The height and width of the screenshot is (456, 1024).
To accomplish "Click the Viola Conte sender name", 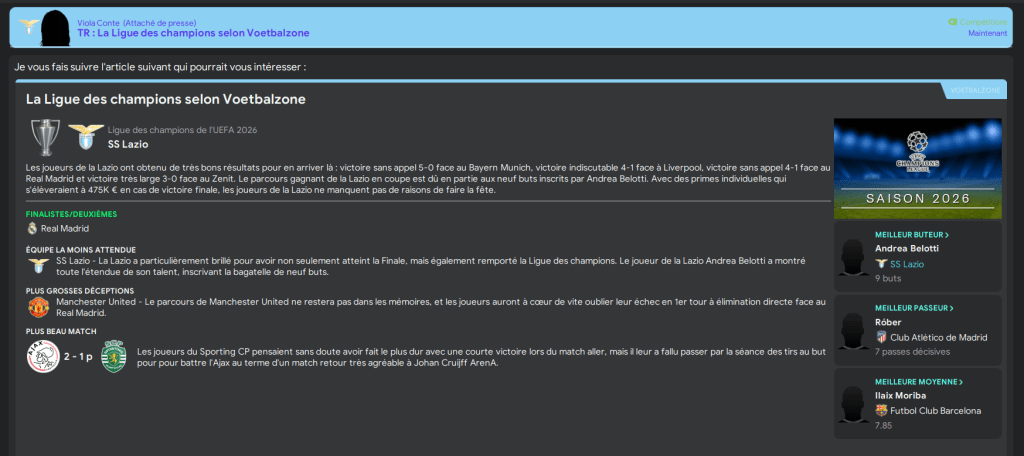I will pos(97,21).
